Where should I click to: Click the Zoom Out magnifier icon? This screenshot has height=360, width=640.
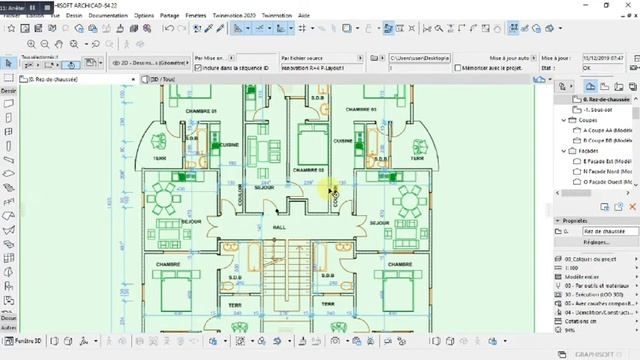45,44
